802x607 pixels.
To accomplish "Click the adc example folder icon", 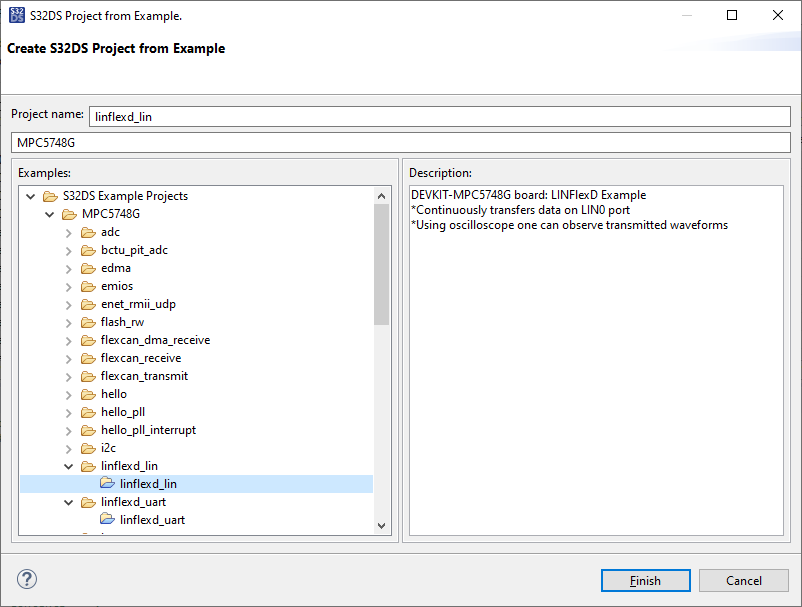I will 88,232.
